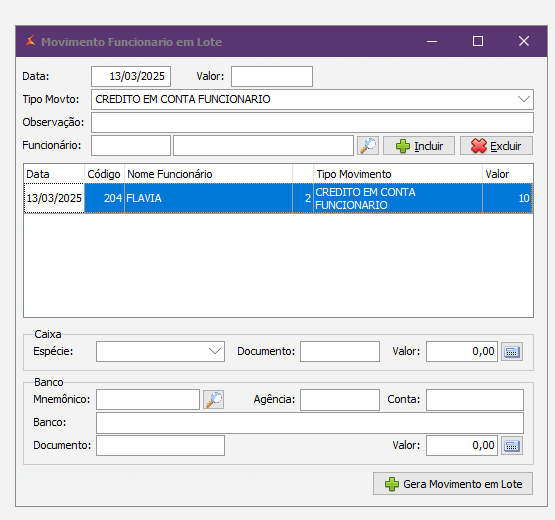This screenshot has width=555, height=520.
Task: Expand the Espécie dropdown in Caixa
Action: tap(215, 351)
